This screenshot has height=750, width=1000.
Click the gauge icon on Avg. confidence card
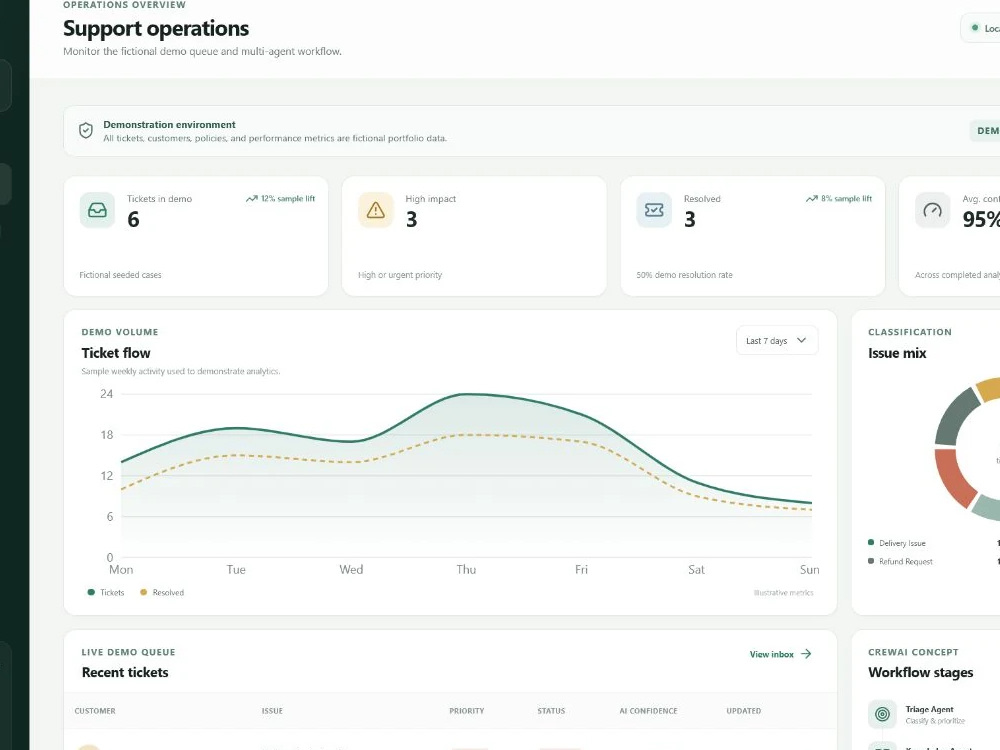932,210
